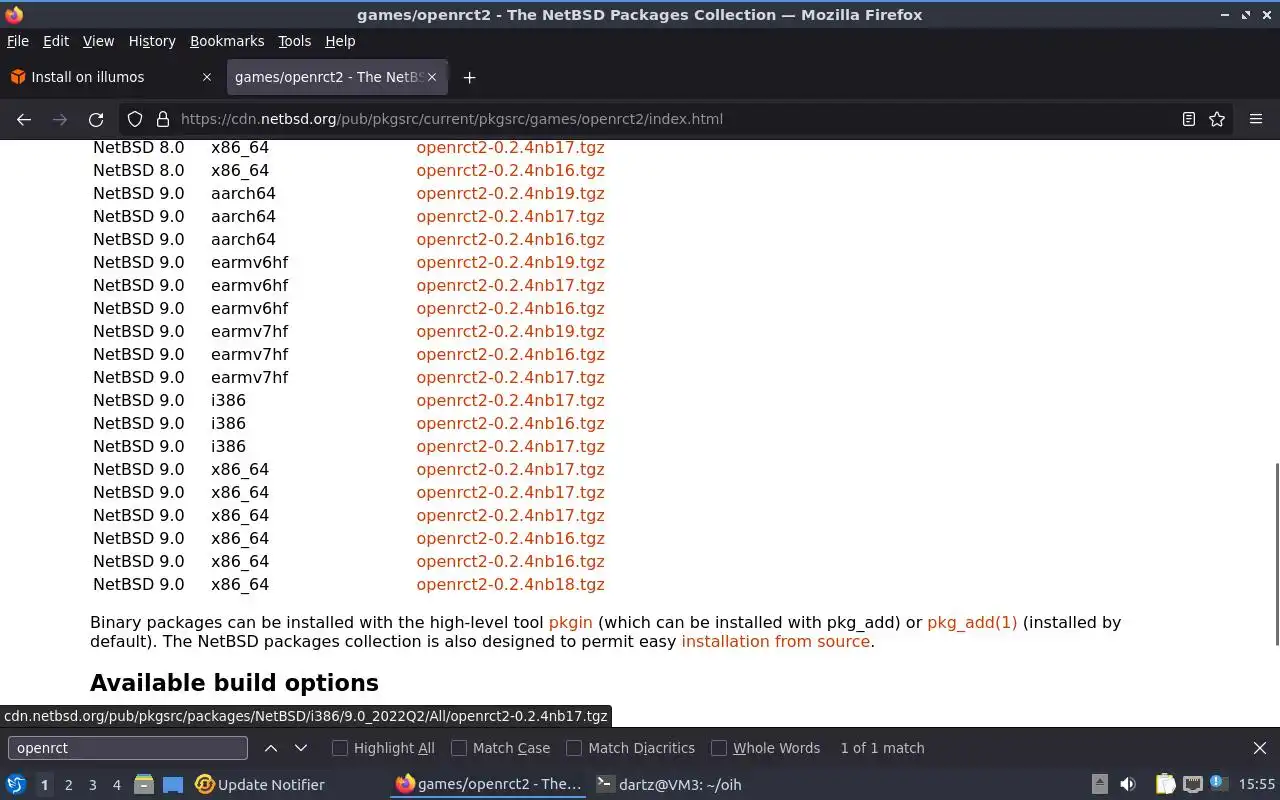
Task: Go back to the previous page
Action: [x=24, y=119]
